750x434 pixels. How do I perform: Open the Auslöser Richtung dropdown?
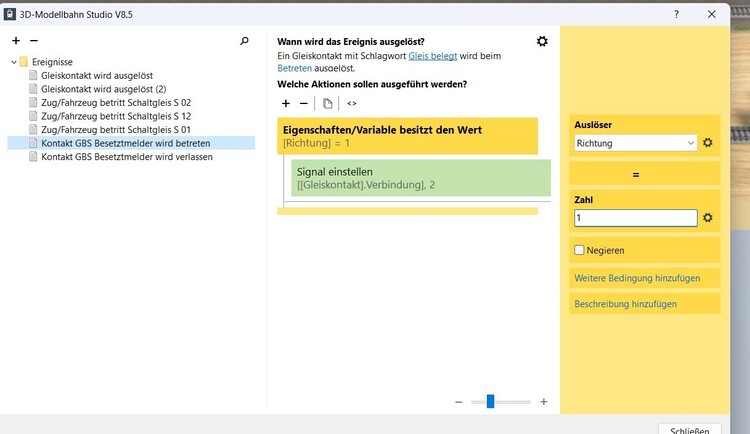coord(636,143)
